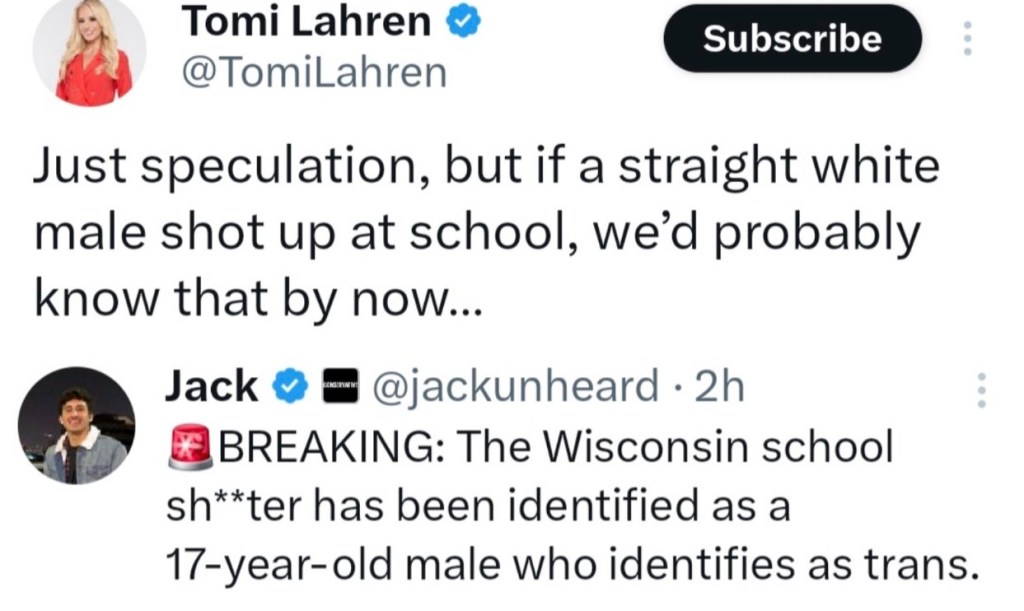Open the @jackunheard handle
Image resolution: width=1024 pixels, height=611 pixels.
coord(514,385)
